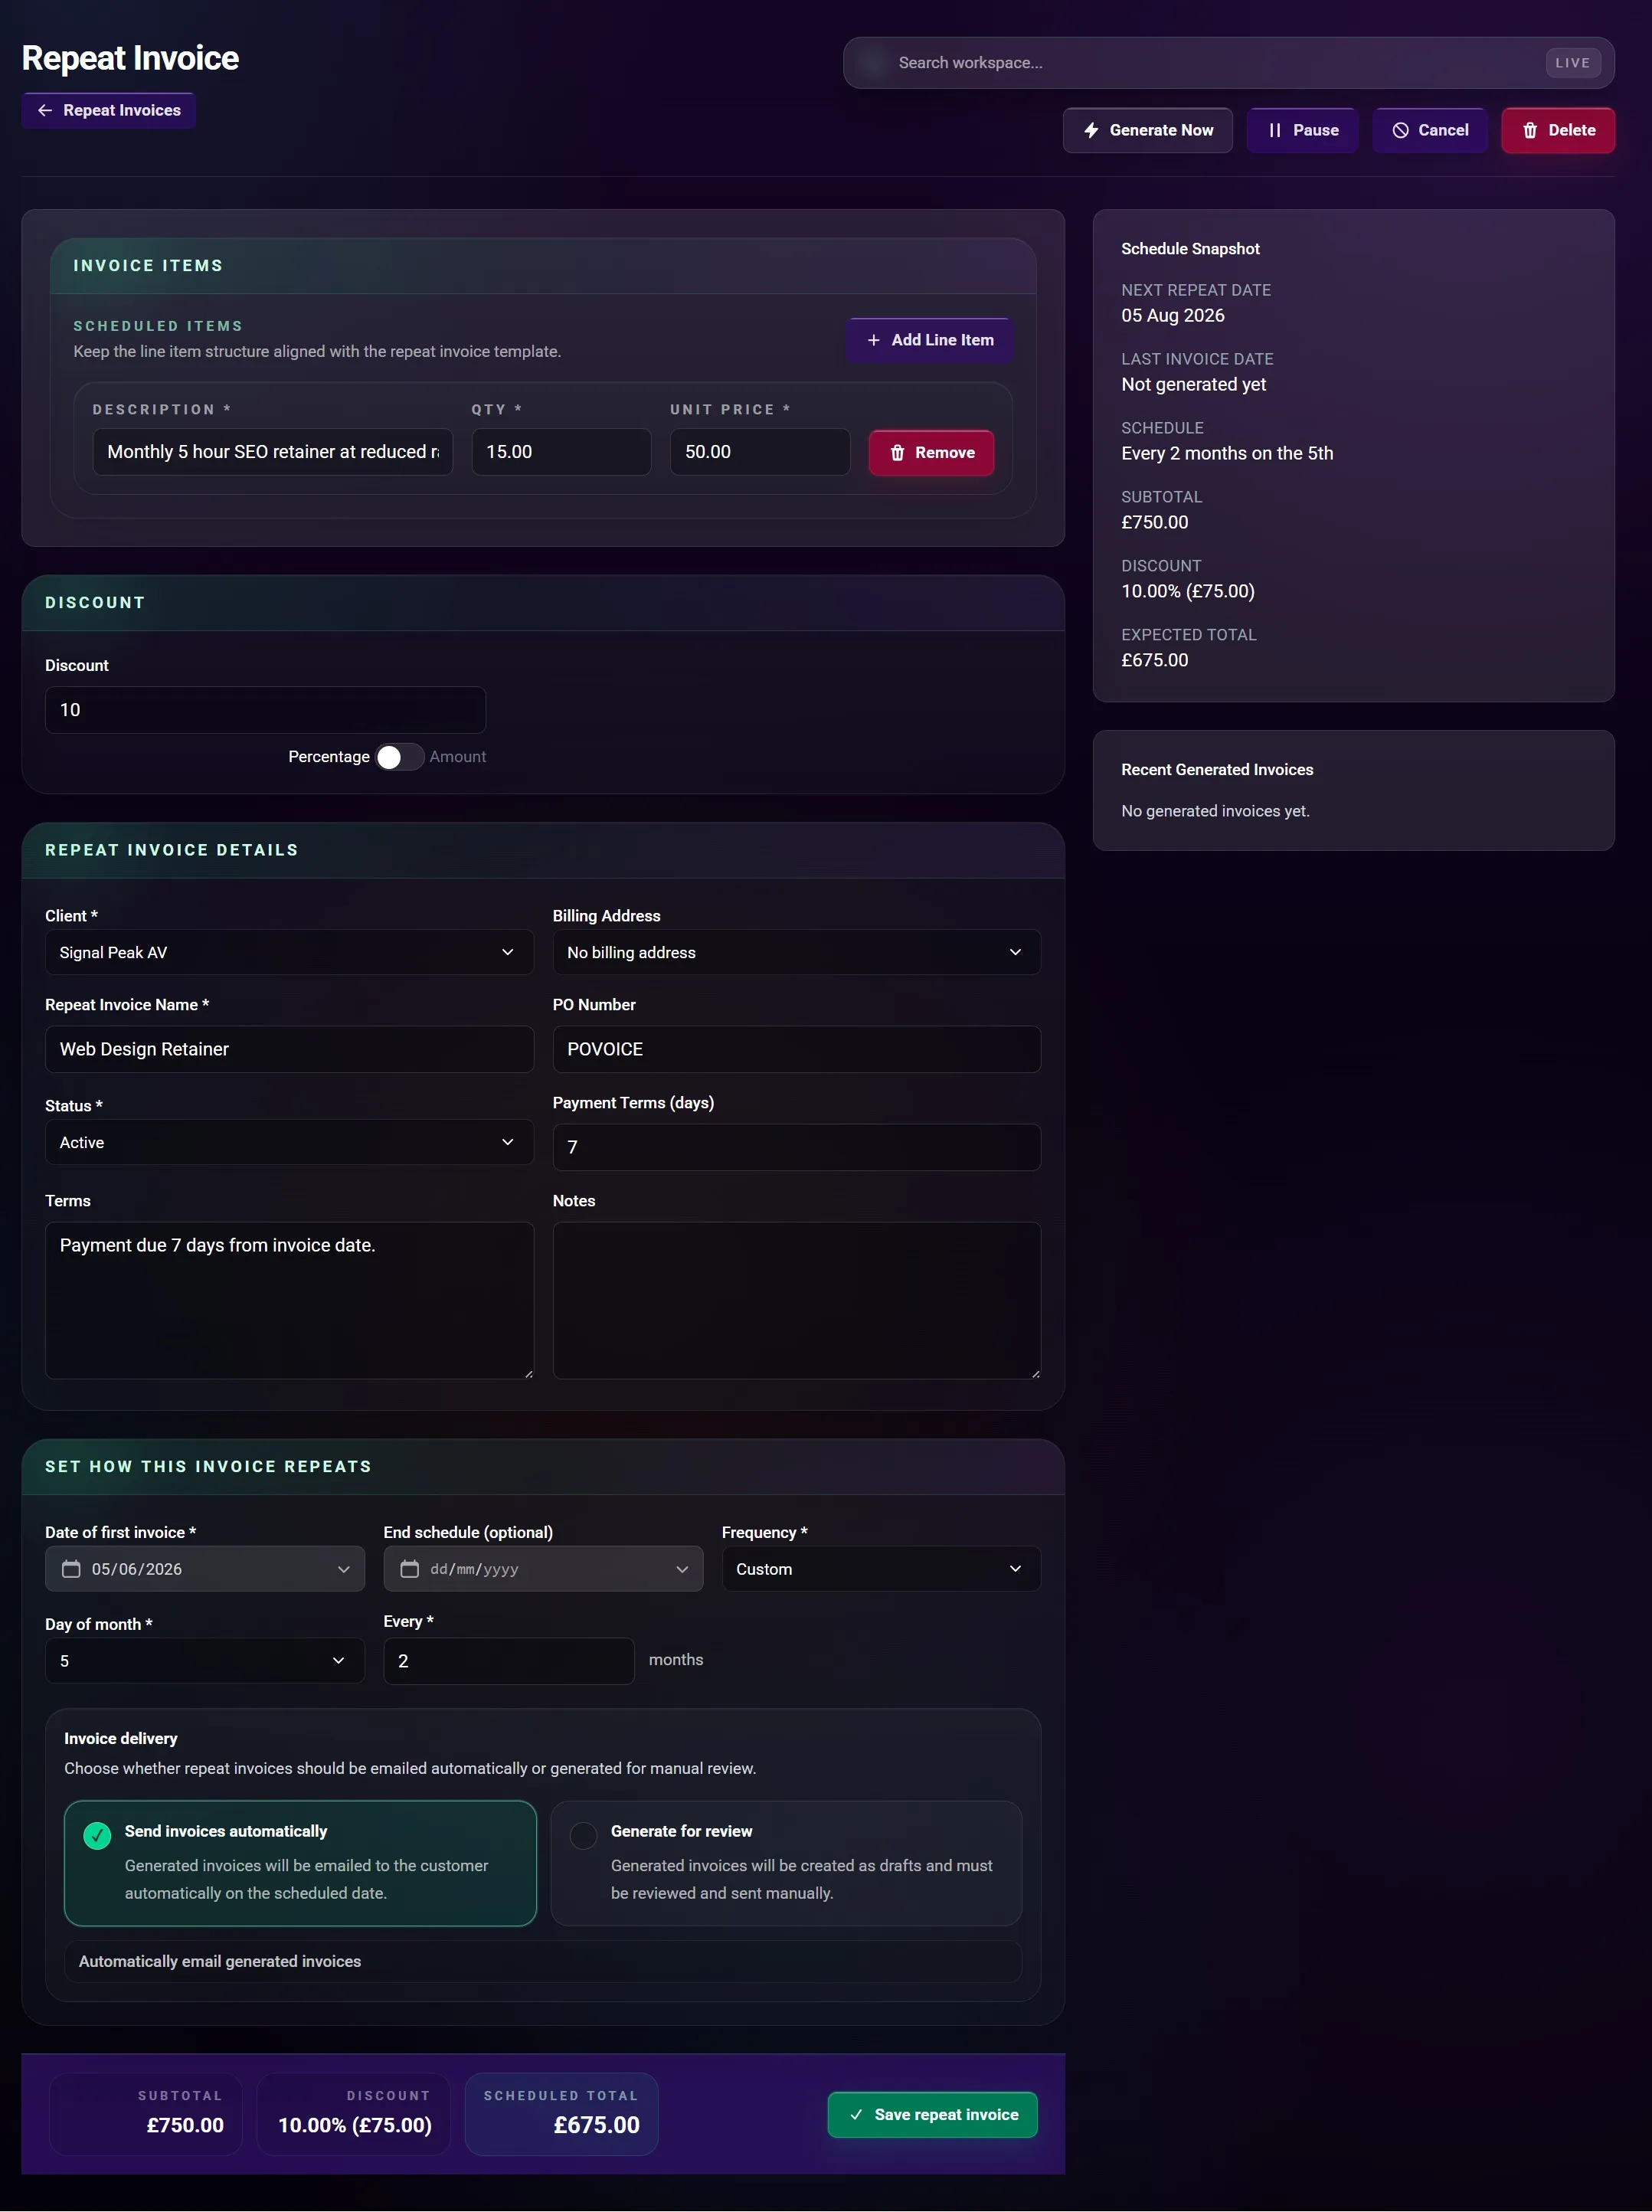Open the Status dropdown set to Active
This screenshot has height=2212, width=1652.
(x=289, y=1142)
